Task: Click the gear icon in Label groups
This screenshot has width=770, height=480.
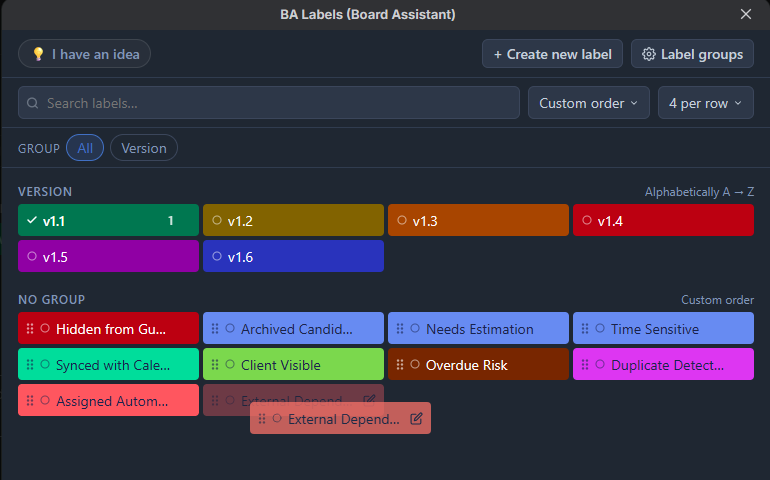Action: click(649, 54)
